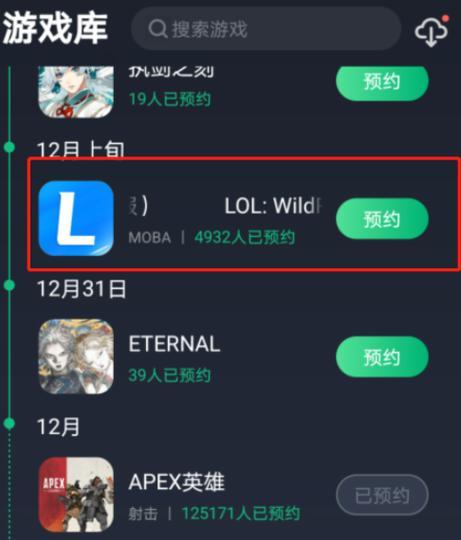Reserve the game with 19人已预约

382,82
